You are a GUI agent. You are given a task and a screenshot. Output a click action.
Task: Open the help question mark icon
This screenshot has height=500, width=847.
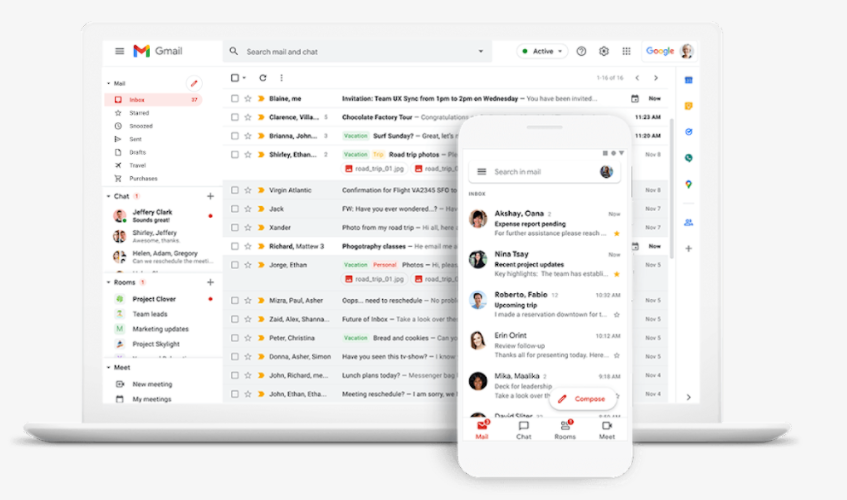[581, 51]
